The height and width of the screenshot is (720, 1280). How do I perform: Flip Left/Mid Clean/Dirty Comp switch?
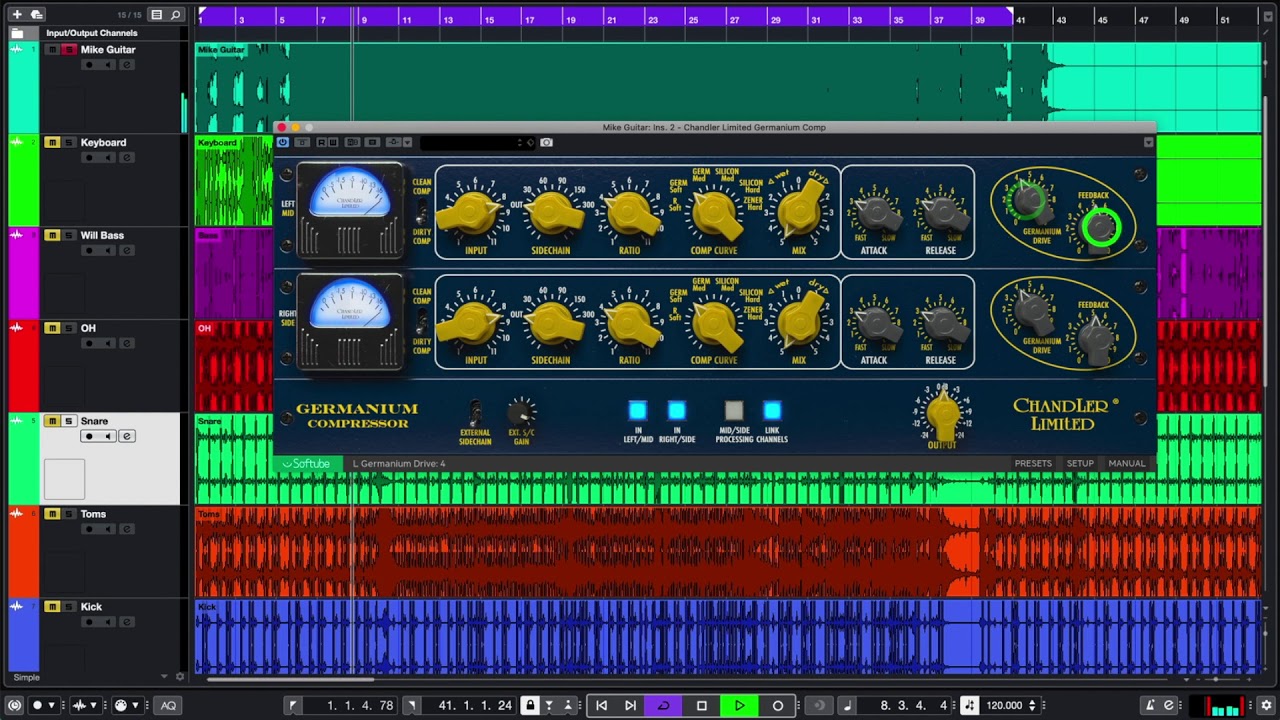[x=422, y=212]
